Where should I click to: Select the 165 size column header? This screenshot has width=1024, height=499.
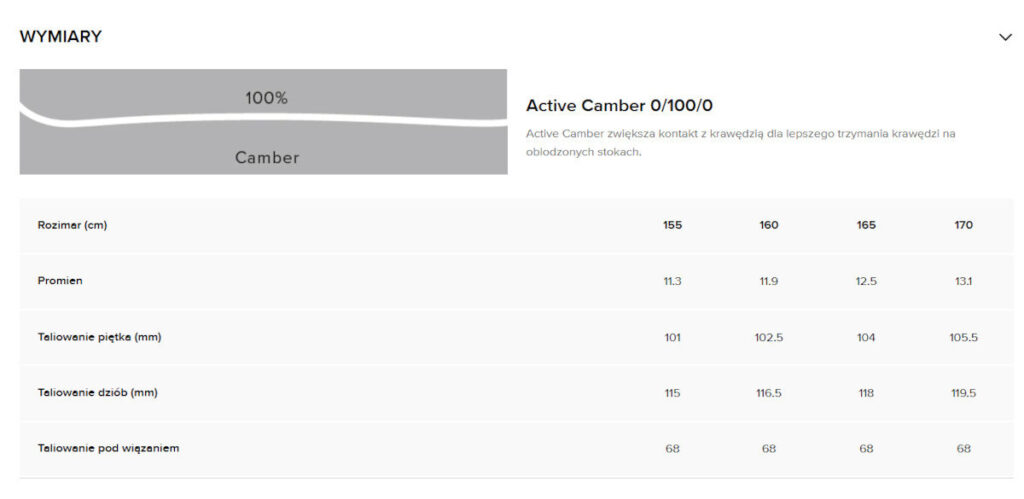[x=866, y=225]
